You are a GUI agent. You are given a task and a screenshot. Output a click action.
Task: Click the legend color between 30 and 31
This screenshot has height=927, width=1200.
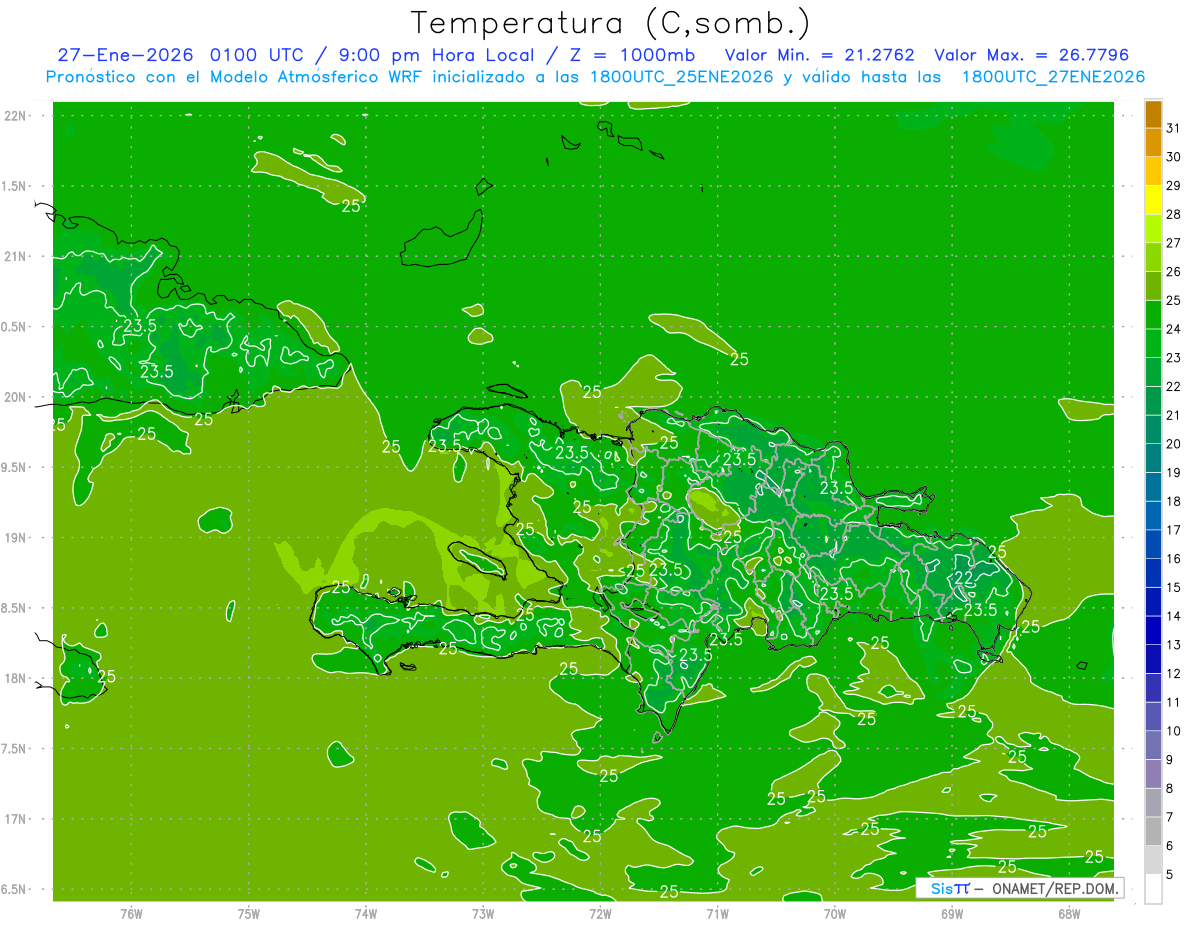[1154, 143]
